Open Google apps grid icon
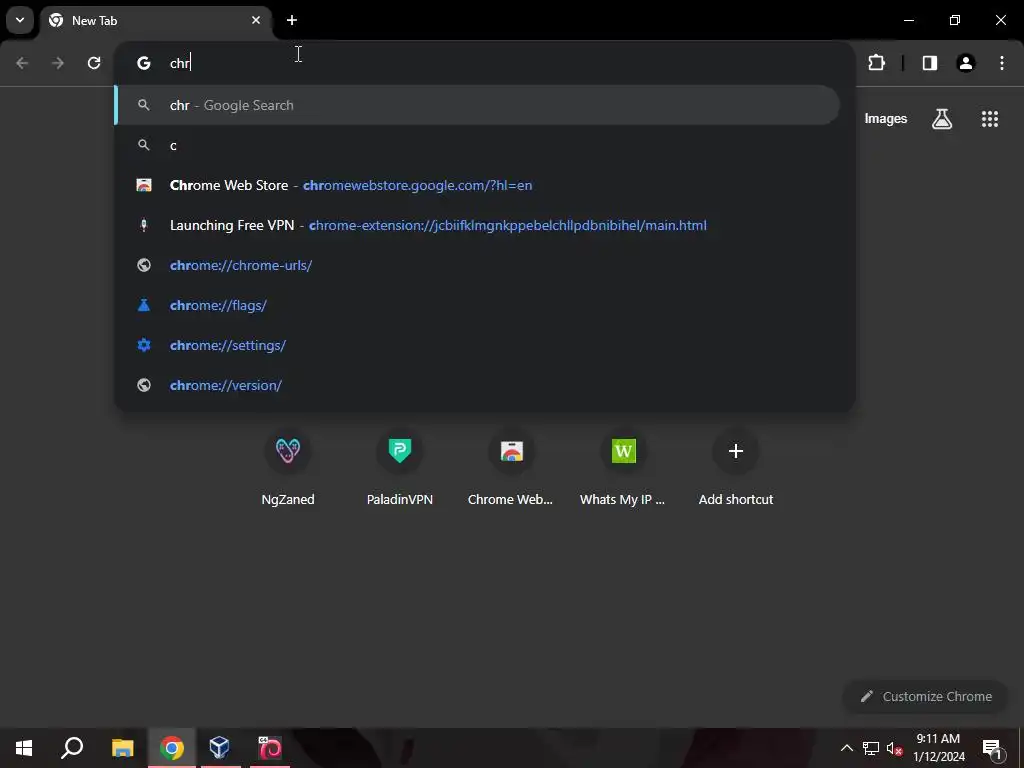Viewport: 1024px width, 768px height. (990, 119)
